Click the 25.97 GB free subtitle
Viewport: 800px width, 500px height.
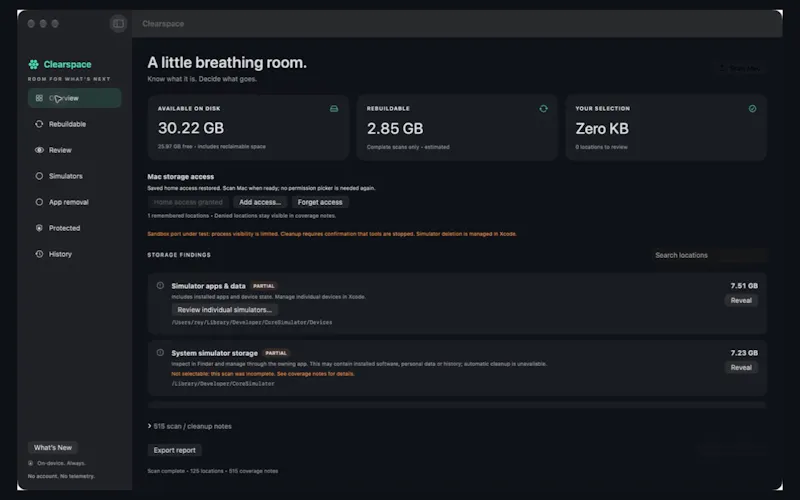click(212, 146)
